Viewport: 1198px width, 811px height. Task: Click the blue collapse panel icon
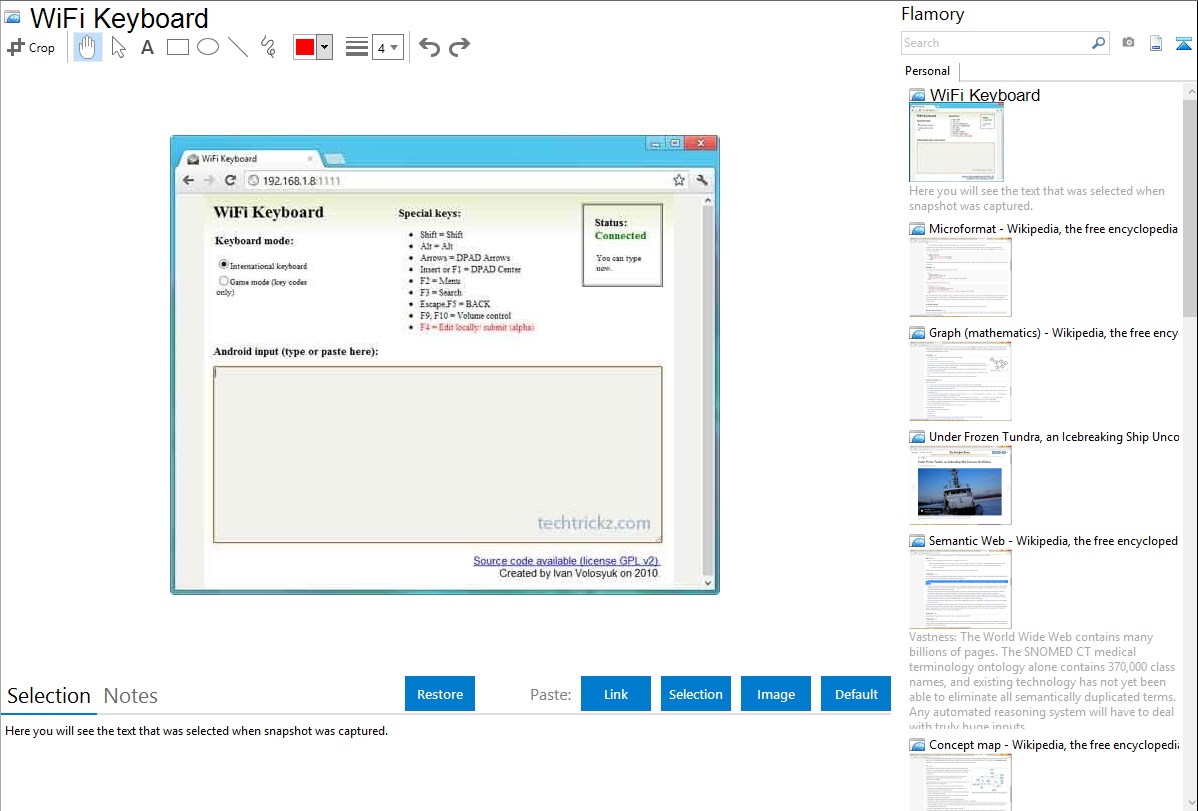click(1183, 43)
